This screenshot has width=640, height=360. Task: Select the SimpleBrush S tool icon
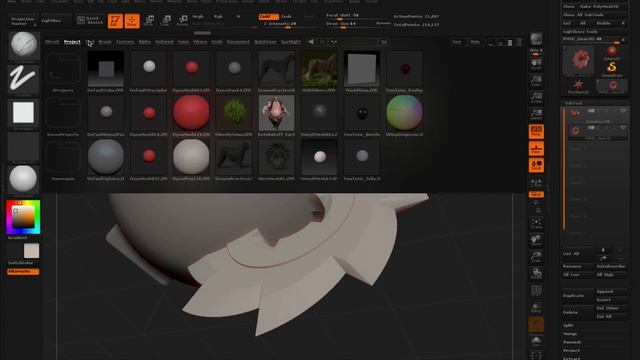[611, 68]
